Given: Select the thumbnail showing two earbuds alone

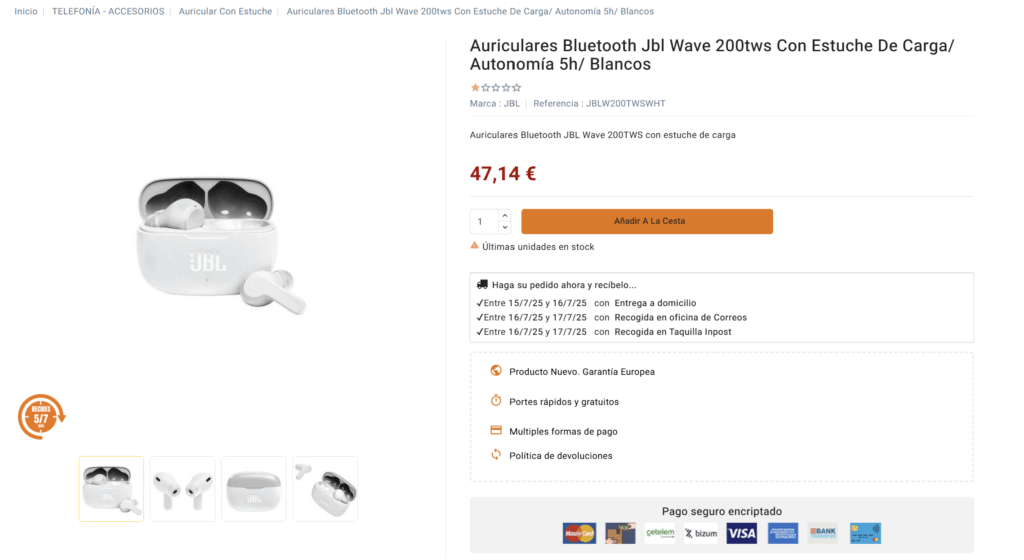Looking at the screenshot, I should pyautogui.click(x=182, y=489).
